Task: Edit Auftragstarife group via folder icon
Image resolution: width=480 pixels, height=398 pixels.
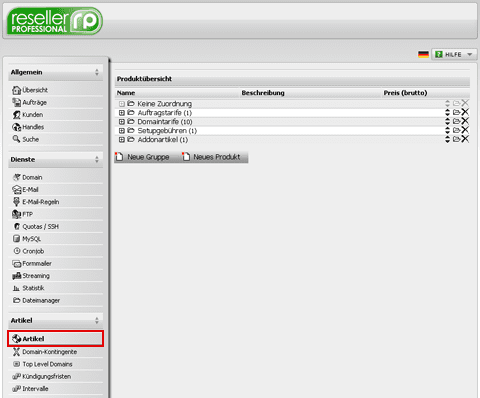Action: (456, 112)
